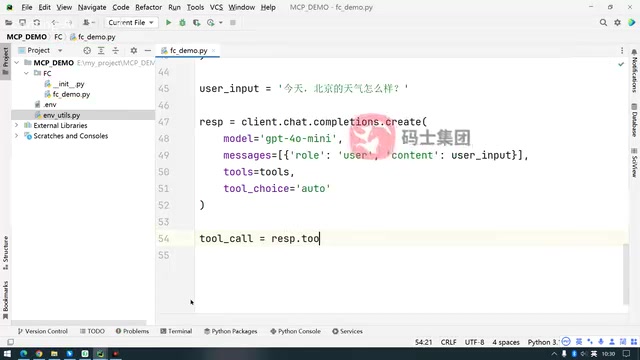640x360 pixels.
Task: Run with coverage icon in toolbar
Action: (196, 22)
